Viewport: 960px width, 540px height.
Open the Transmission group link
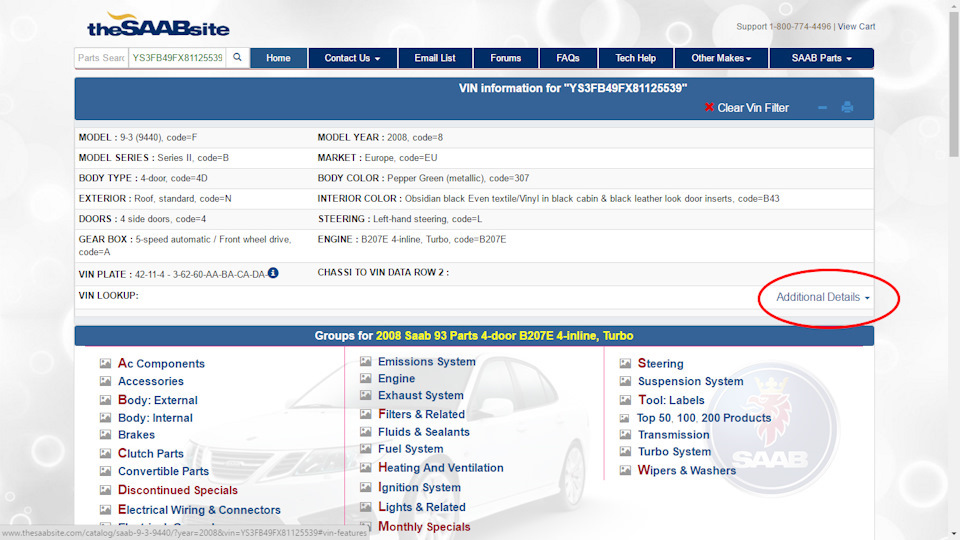click(673, 435)
